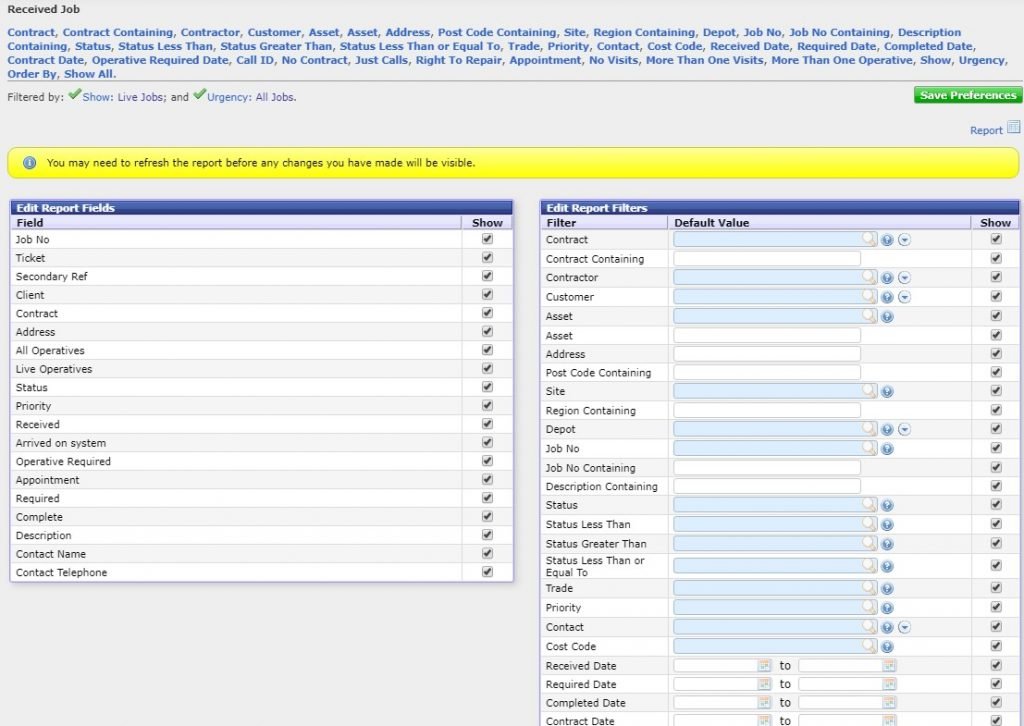Click the Save Preferences button
This screenshot has width=1024, height=726.
[x=968, y=95]
